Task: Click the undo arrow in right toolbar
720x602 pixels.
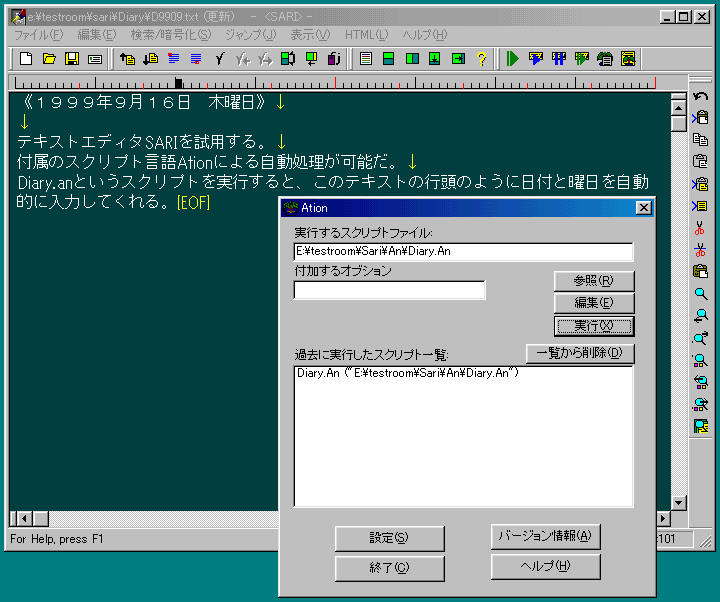Action: pyautogui.click(x=702, y=98)
